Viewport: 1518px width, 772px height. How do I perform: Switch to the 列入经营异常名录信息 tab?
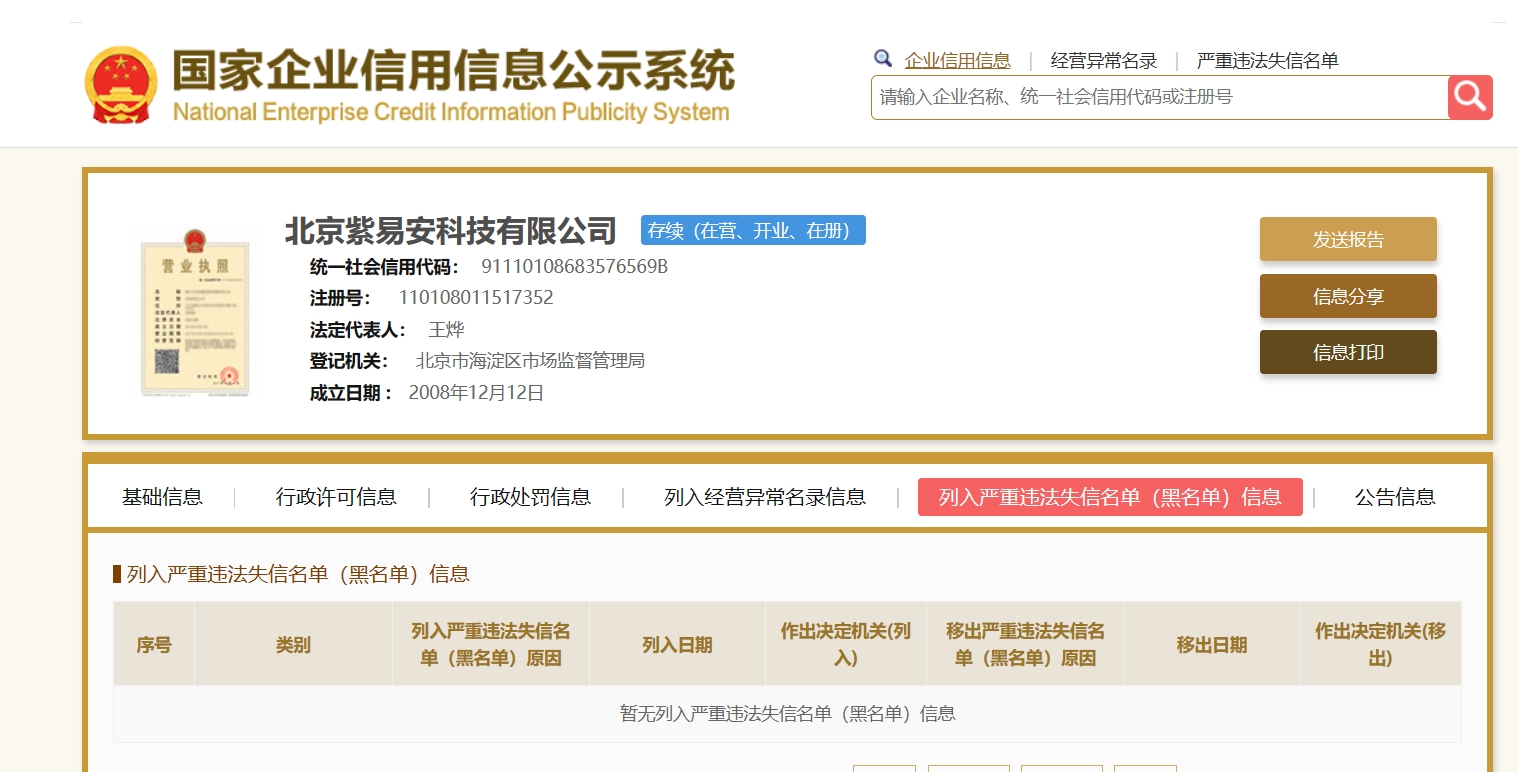[765, 497]
